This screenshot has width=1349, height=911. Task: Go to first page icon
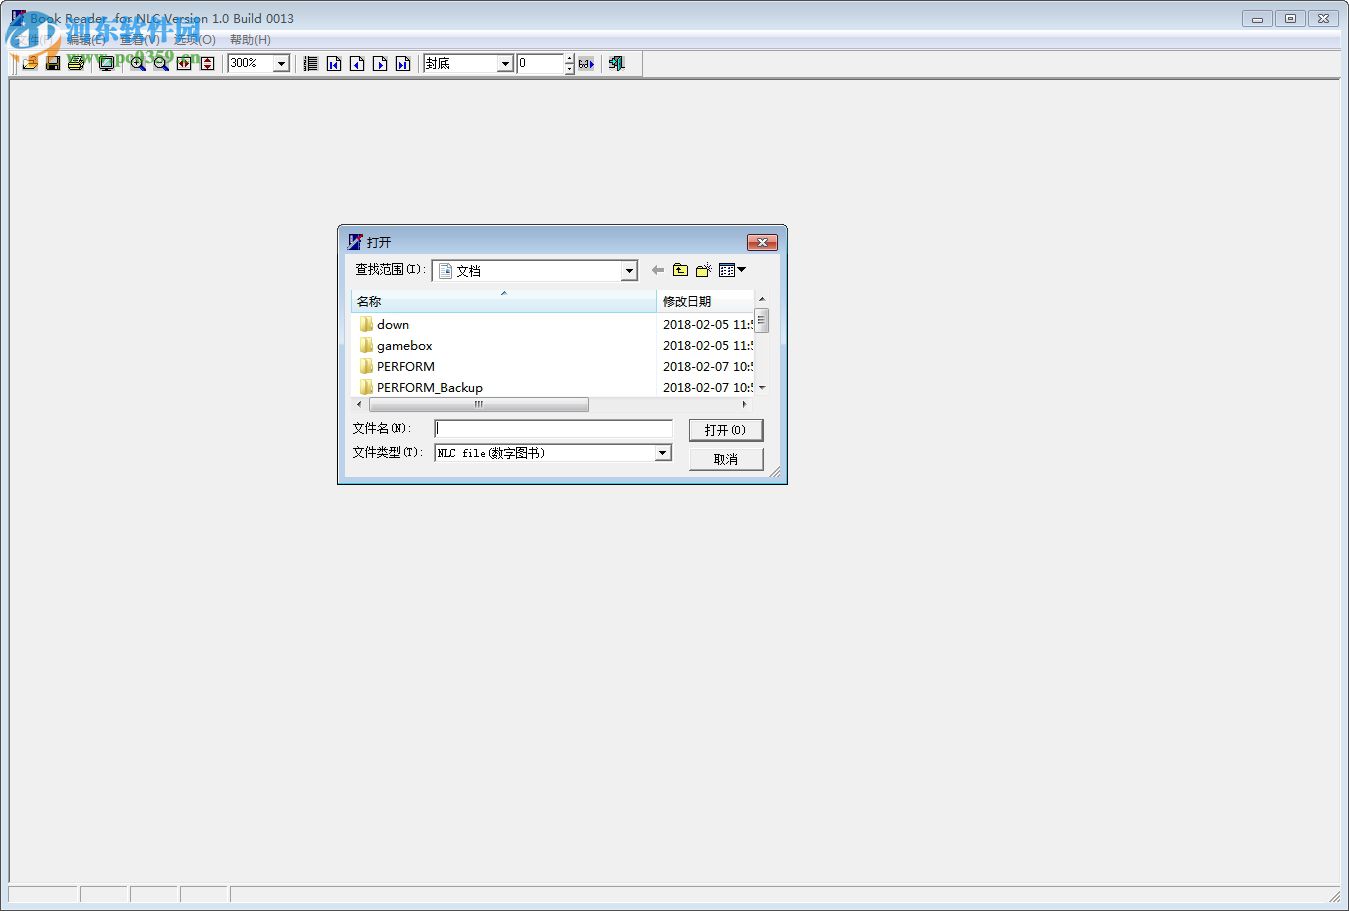tap(334, 63)
